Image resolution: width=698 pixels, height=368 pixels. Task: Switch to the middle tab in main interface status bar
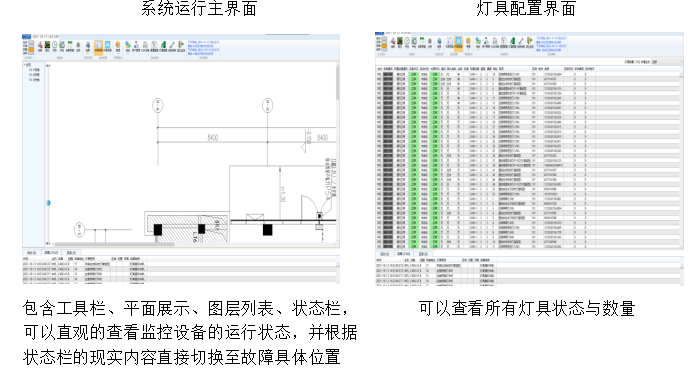pyautogui.click(x=52, y=253)
